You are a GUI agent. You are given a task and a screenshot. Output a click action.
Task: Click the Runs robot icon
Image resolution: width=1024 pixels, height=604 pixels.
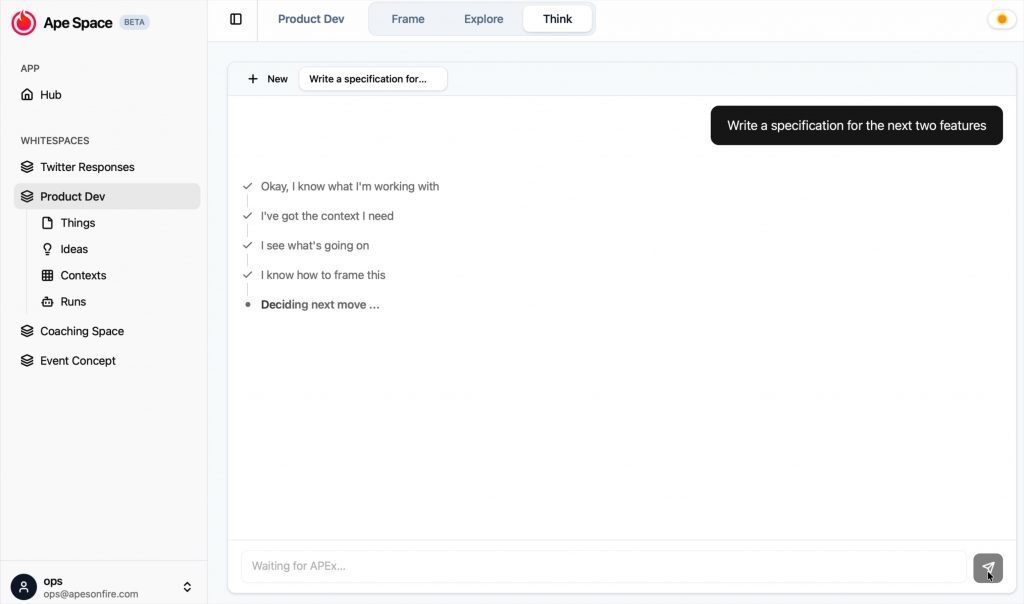click(47, 301)
